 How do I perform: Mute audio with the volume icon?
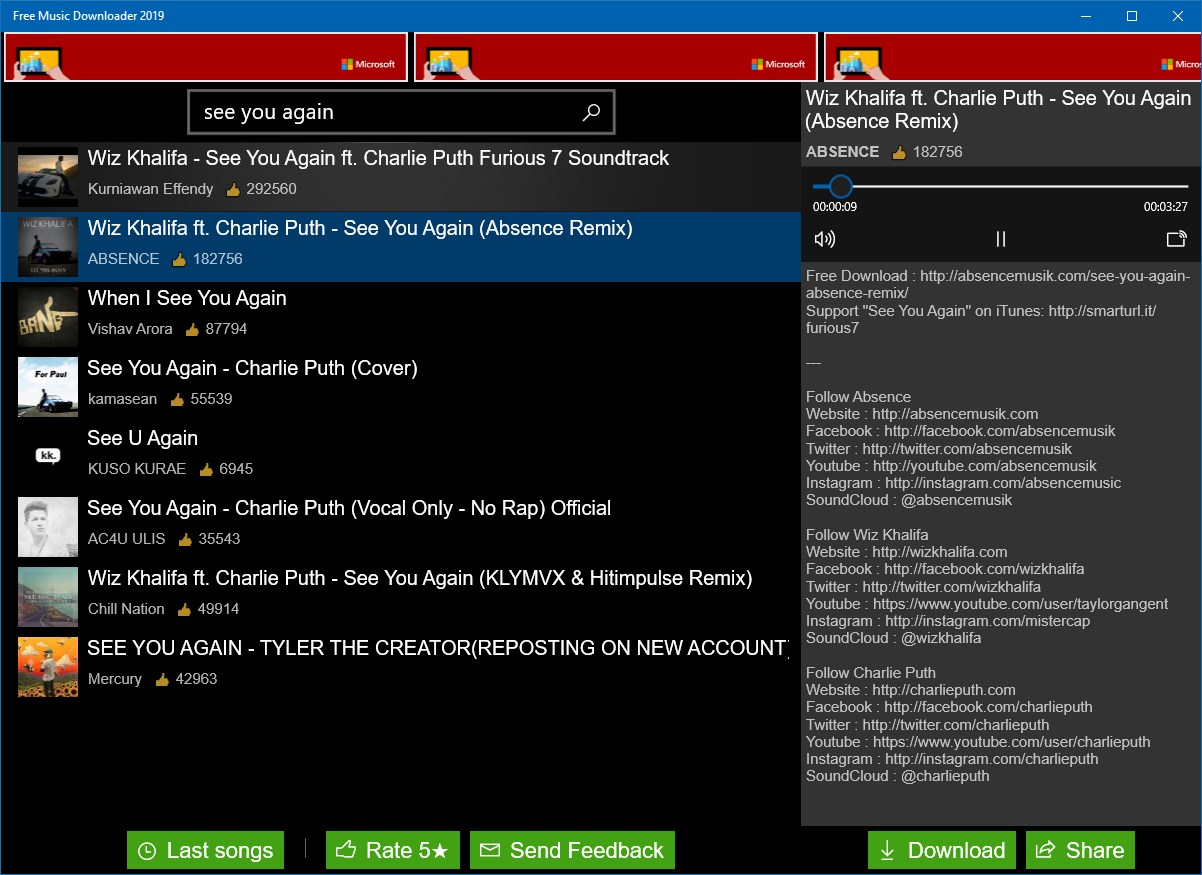click(x=825, y=239)
